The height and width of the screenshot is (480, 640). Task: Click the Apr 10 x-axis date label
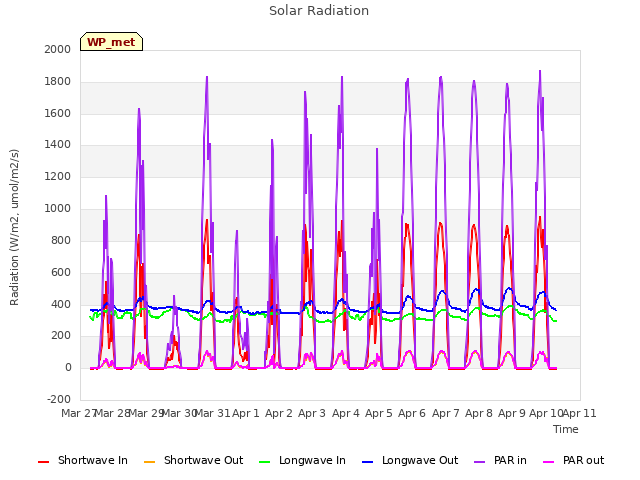(x=546, y=413)
